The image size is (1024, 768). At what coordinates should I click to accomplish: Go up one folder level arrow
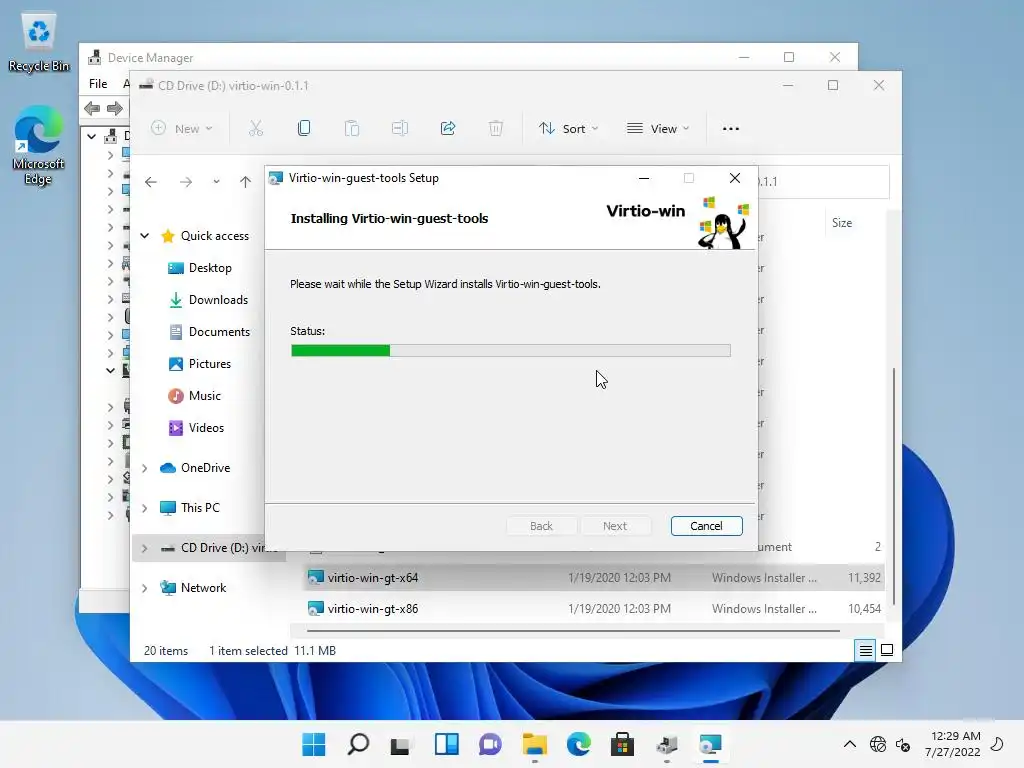click(245, 182)
